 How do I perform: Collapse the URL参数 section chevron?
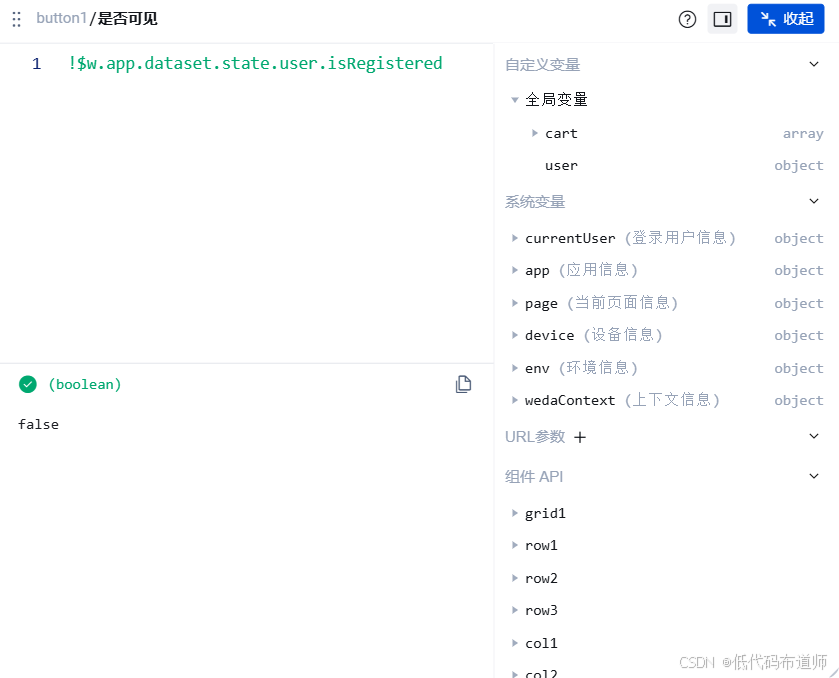pyautogui.click(x=814, y=436)
